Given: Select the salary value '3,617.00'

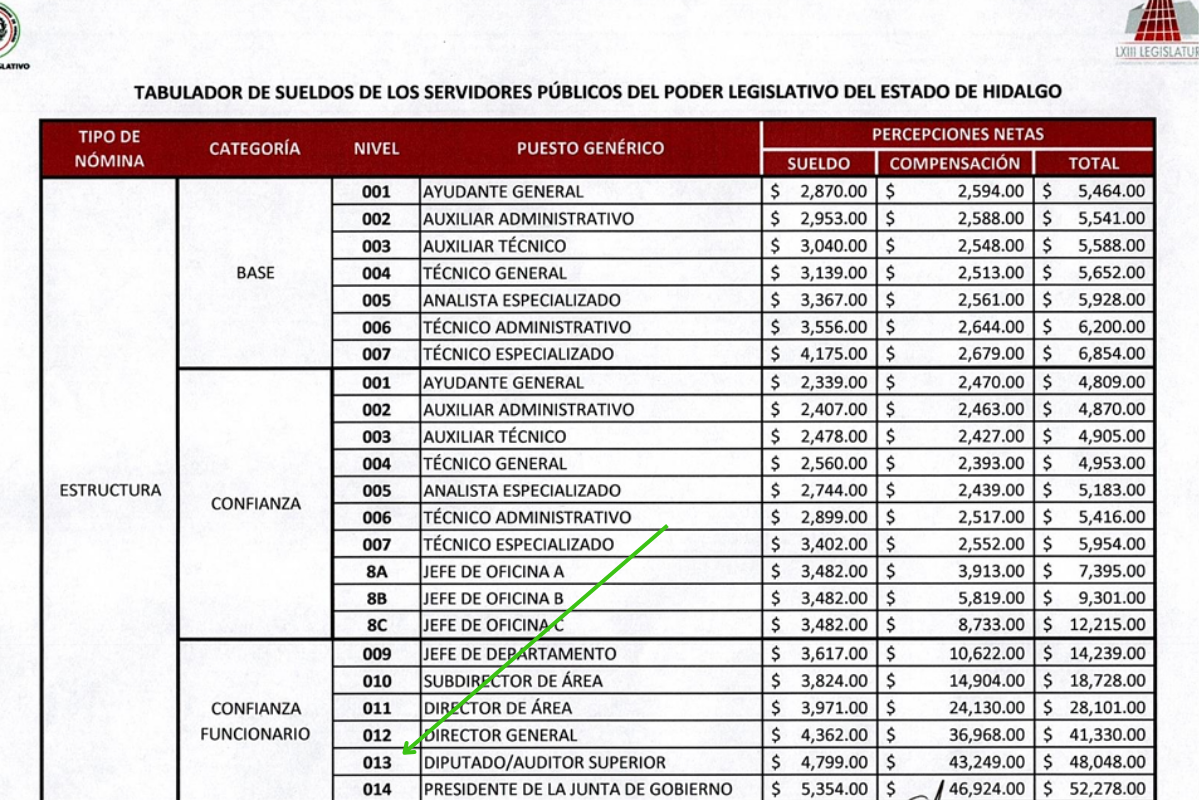Looking at the screenshot, I should (x=833, y=653).
